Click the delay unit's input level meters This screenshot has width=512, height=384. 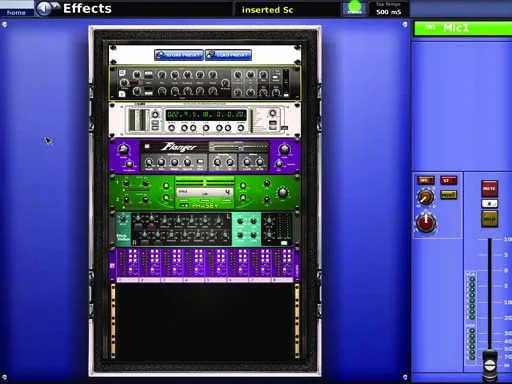coord(139,119)
